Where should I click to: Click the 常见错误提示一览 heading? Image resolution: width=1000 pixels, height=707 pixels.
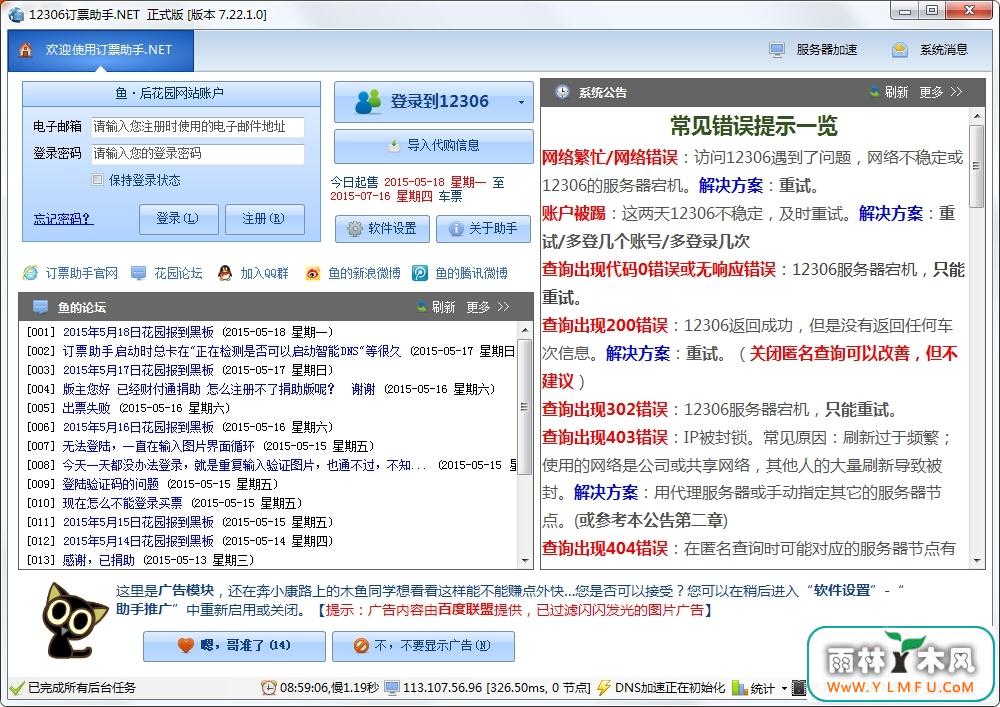753,126
